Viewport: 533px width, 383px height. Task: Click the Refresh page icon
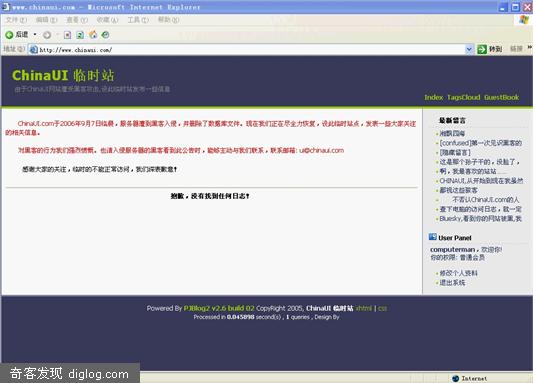tap(80, 35)
